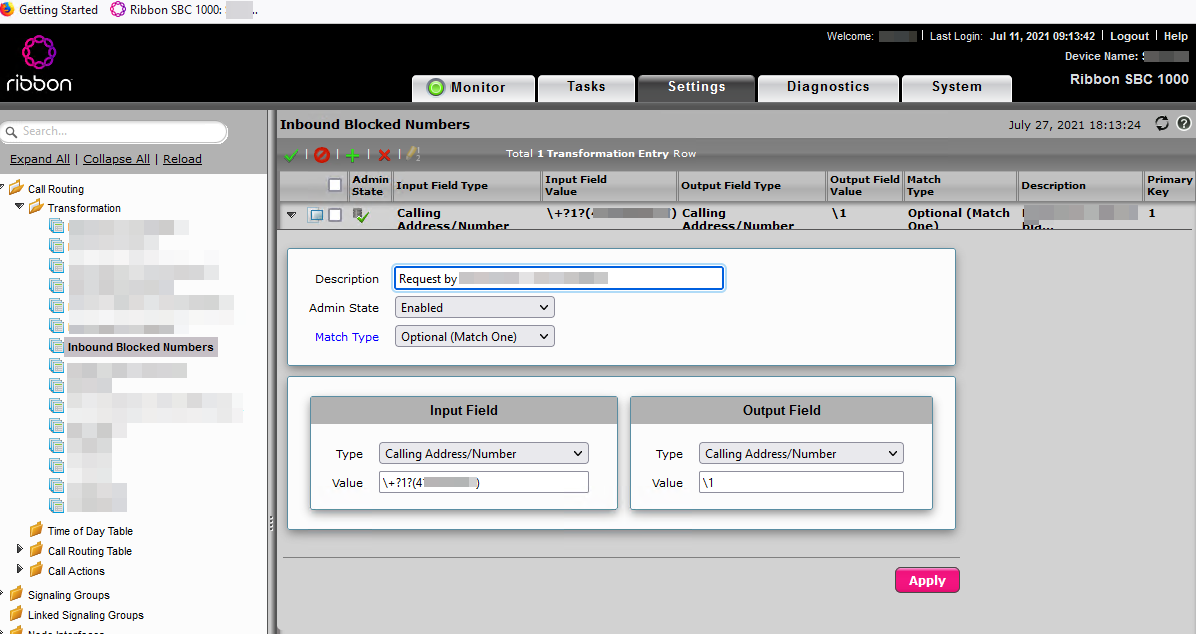Open the question mark help icon
Image resolution: width=1196 pixels, height=634 pixels.
tap(1184, 124)
